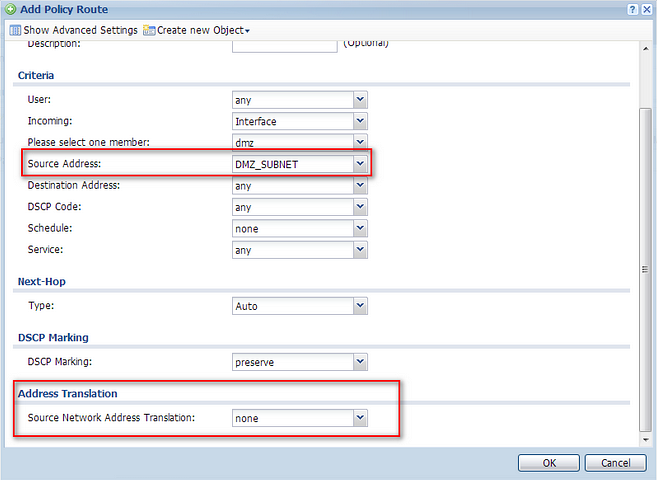Click in the Description text field
This screenshot has height=480, width=657.
pyautogui.click(x=285, y=45)
